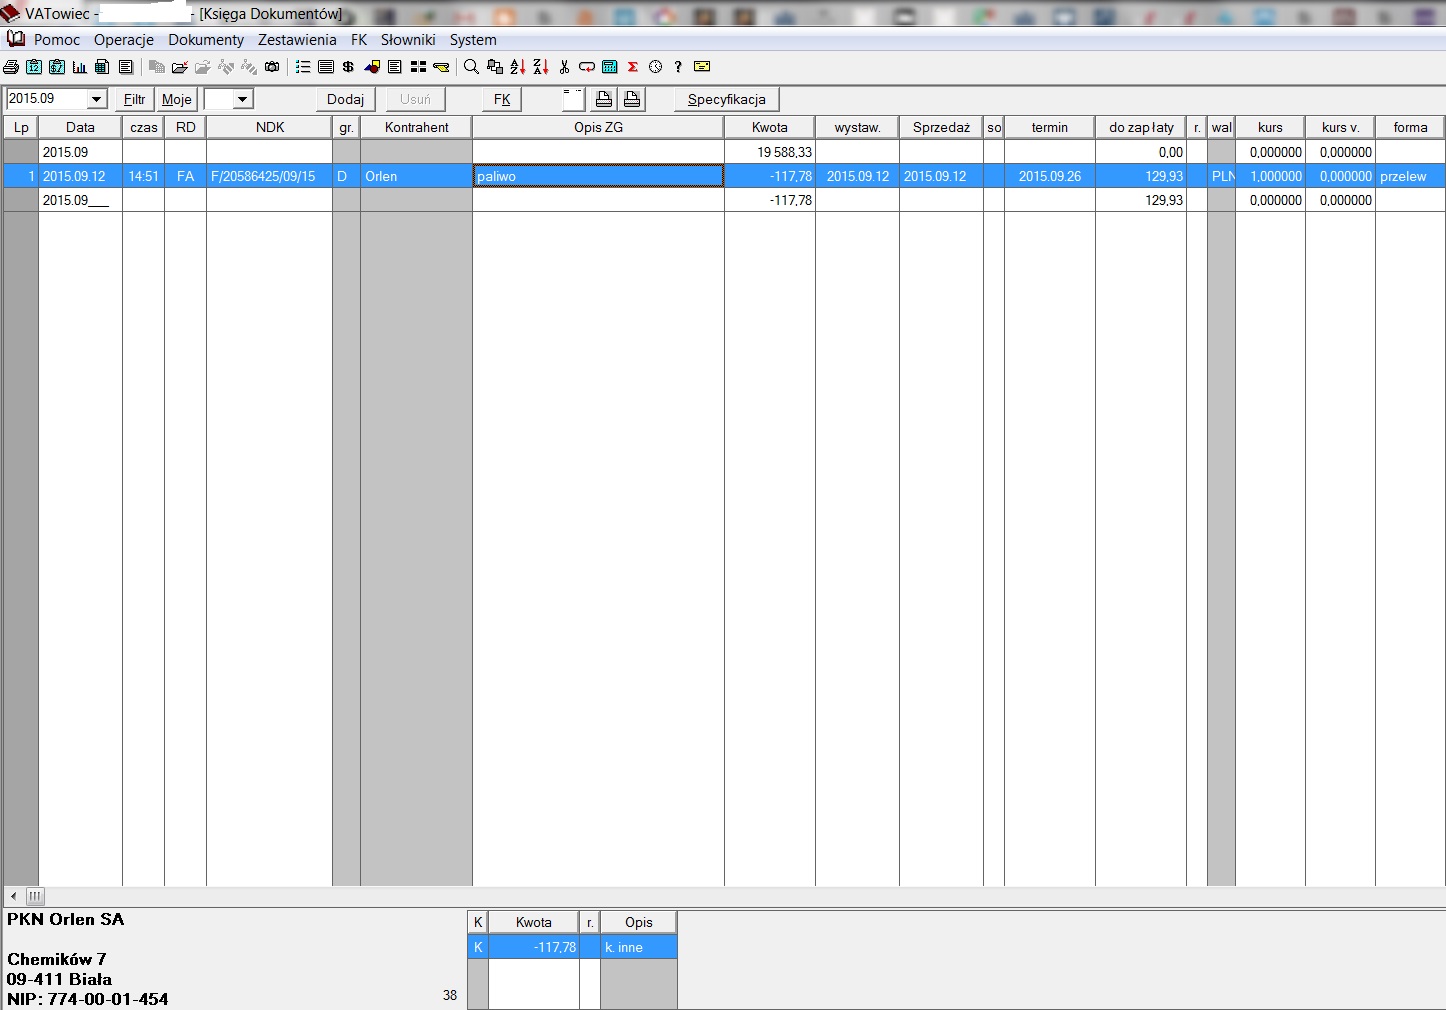Open the calculator icon in the toolbar

point(609,67)
